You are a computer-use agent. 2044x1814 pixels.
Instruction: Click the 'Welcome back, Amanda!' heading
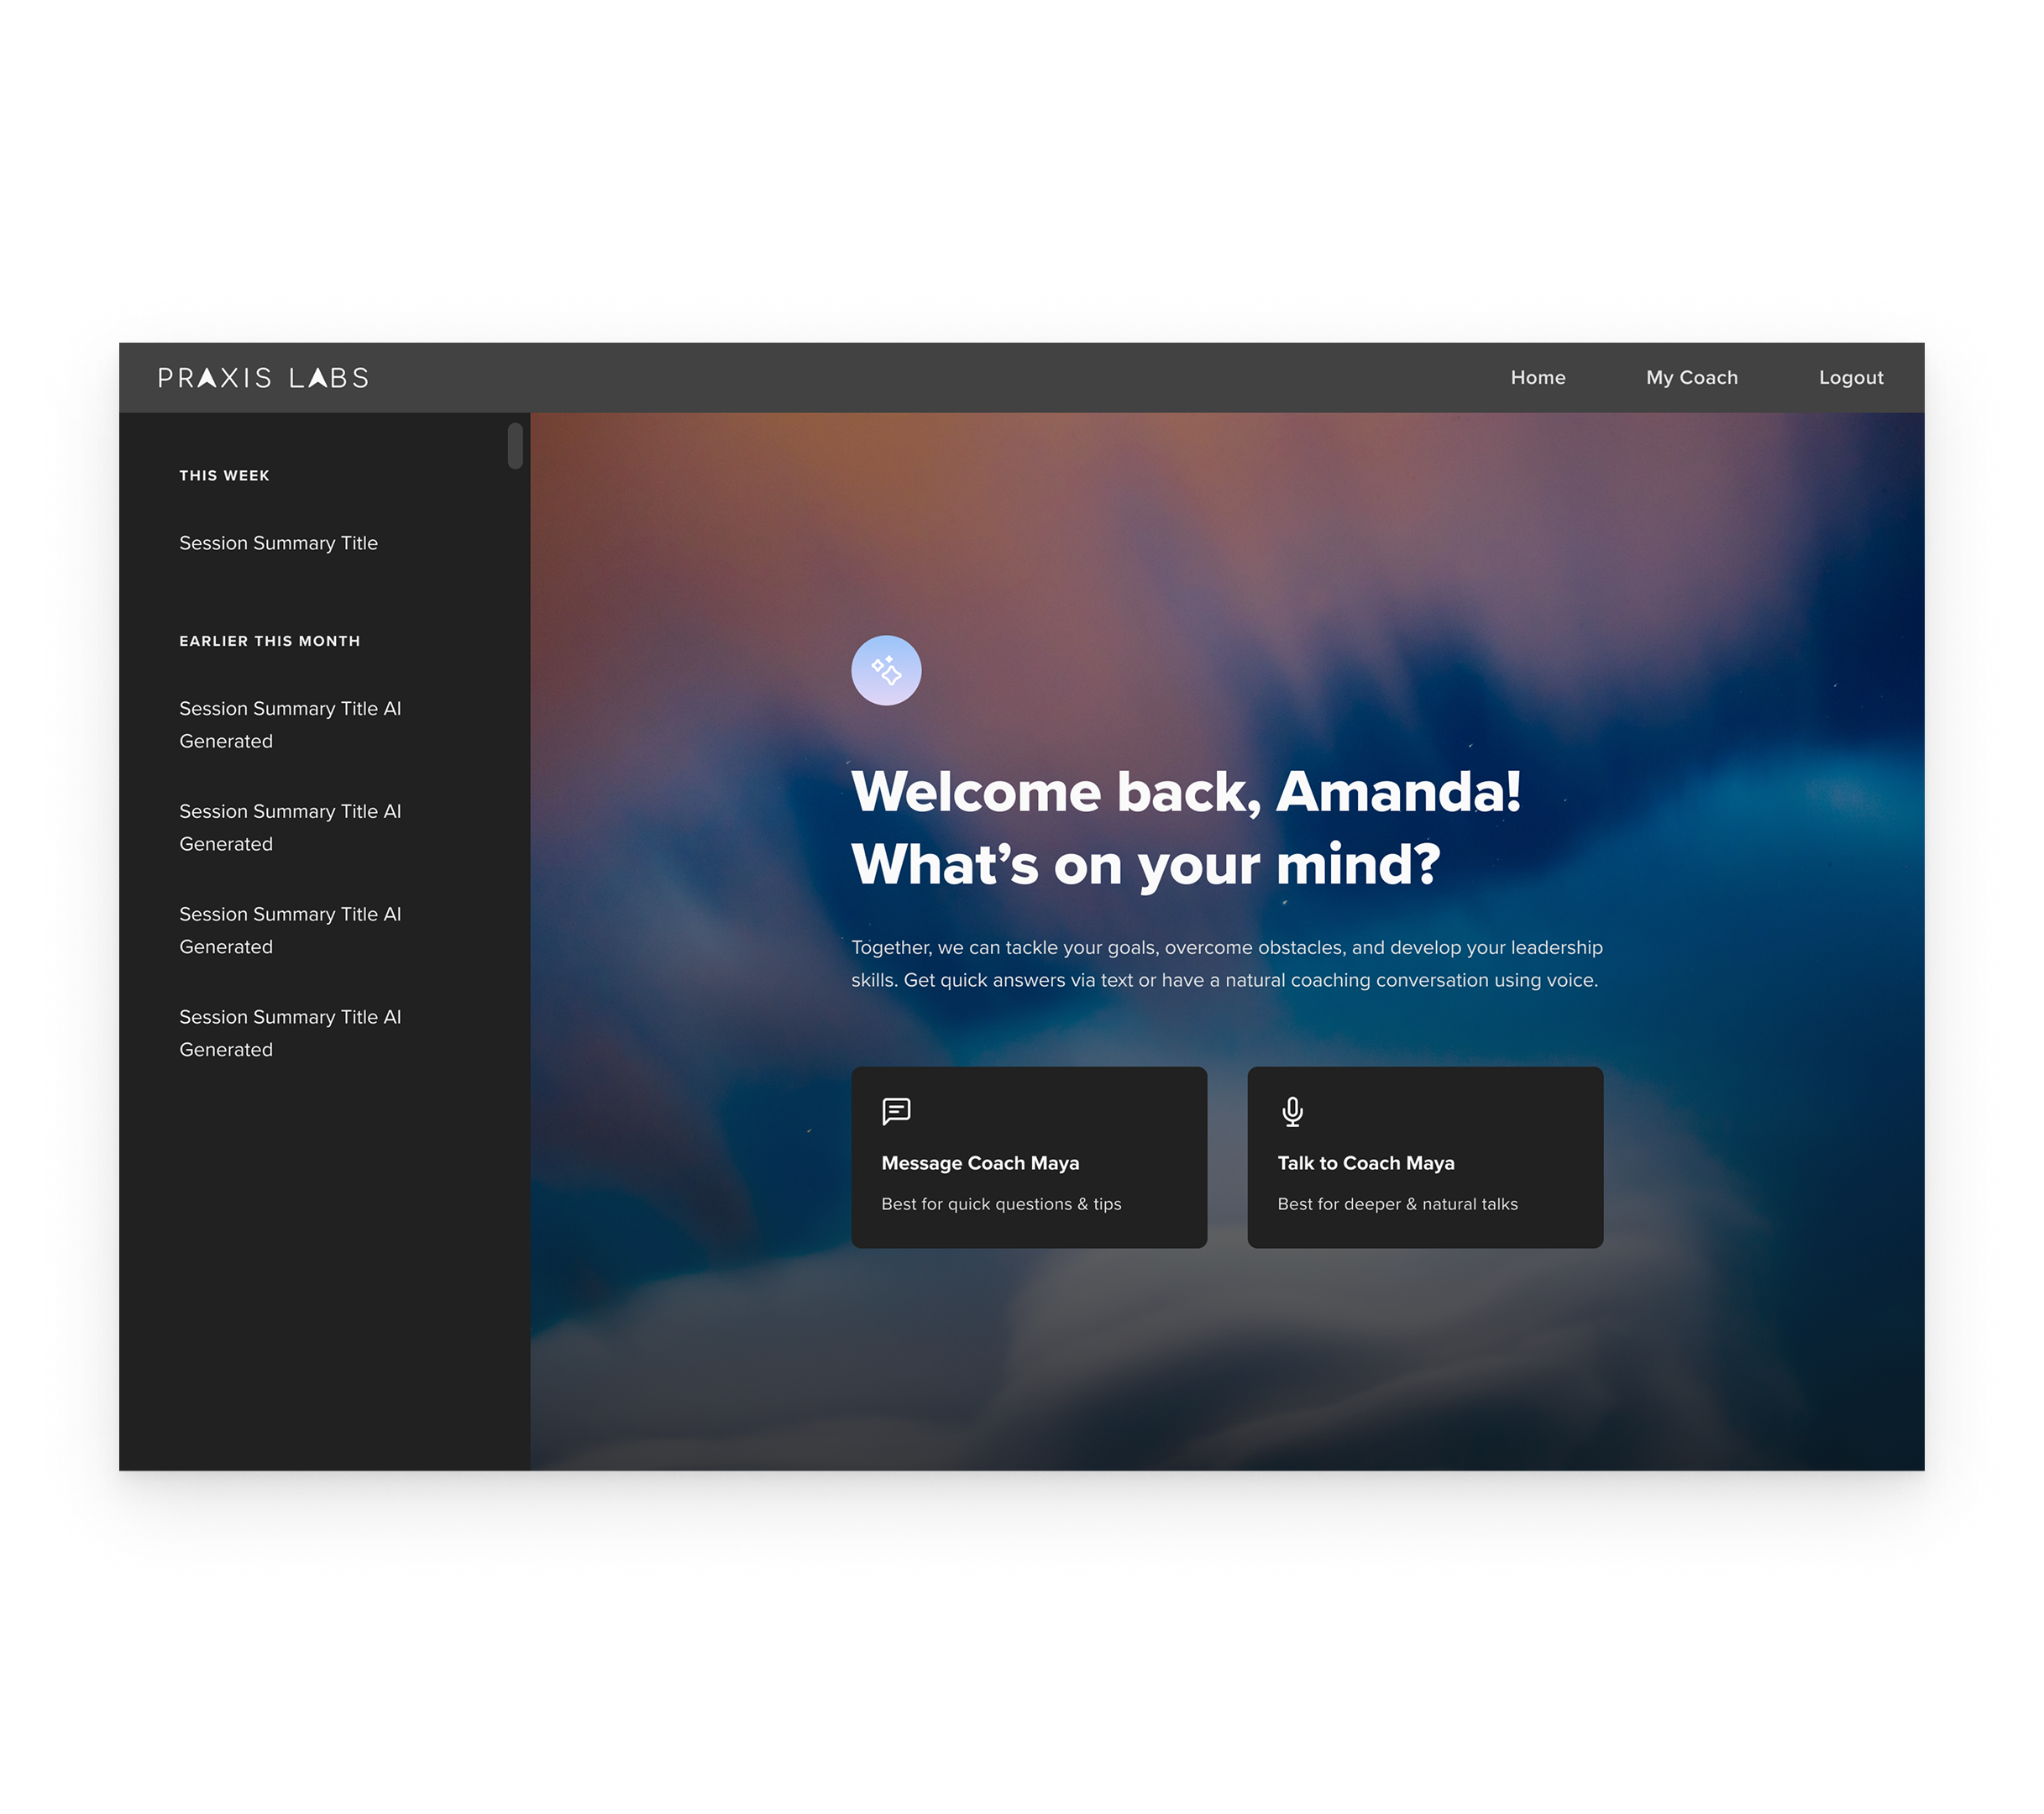(x=1185, y=792)
